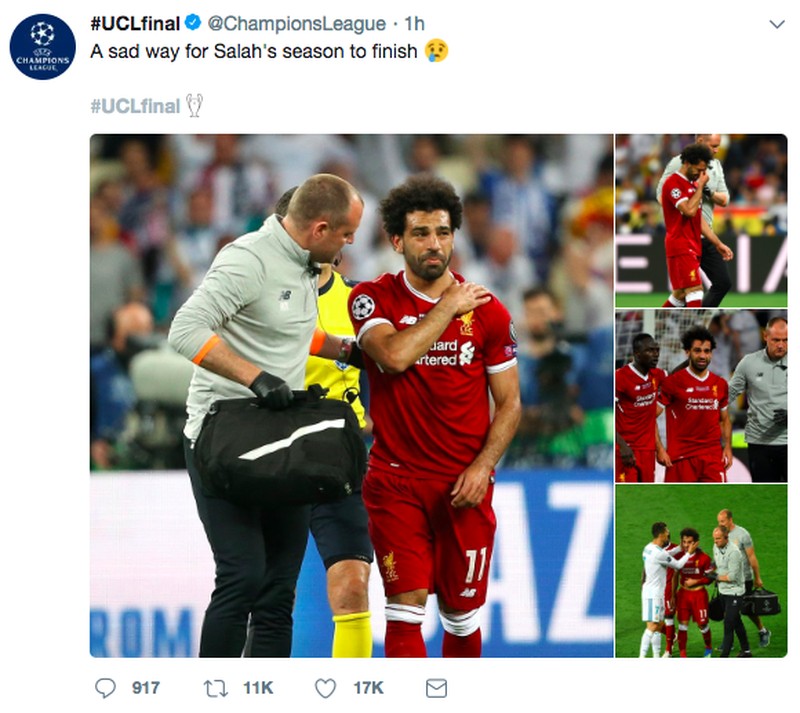Open the middle-right photo with his teammate
The width and height of the screenshot is (800, 713).
point(702,396)
